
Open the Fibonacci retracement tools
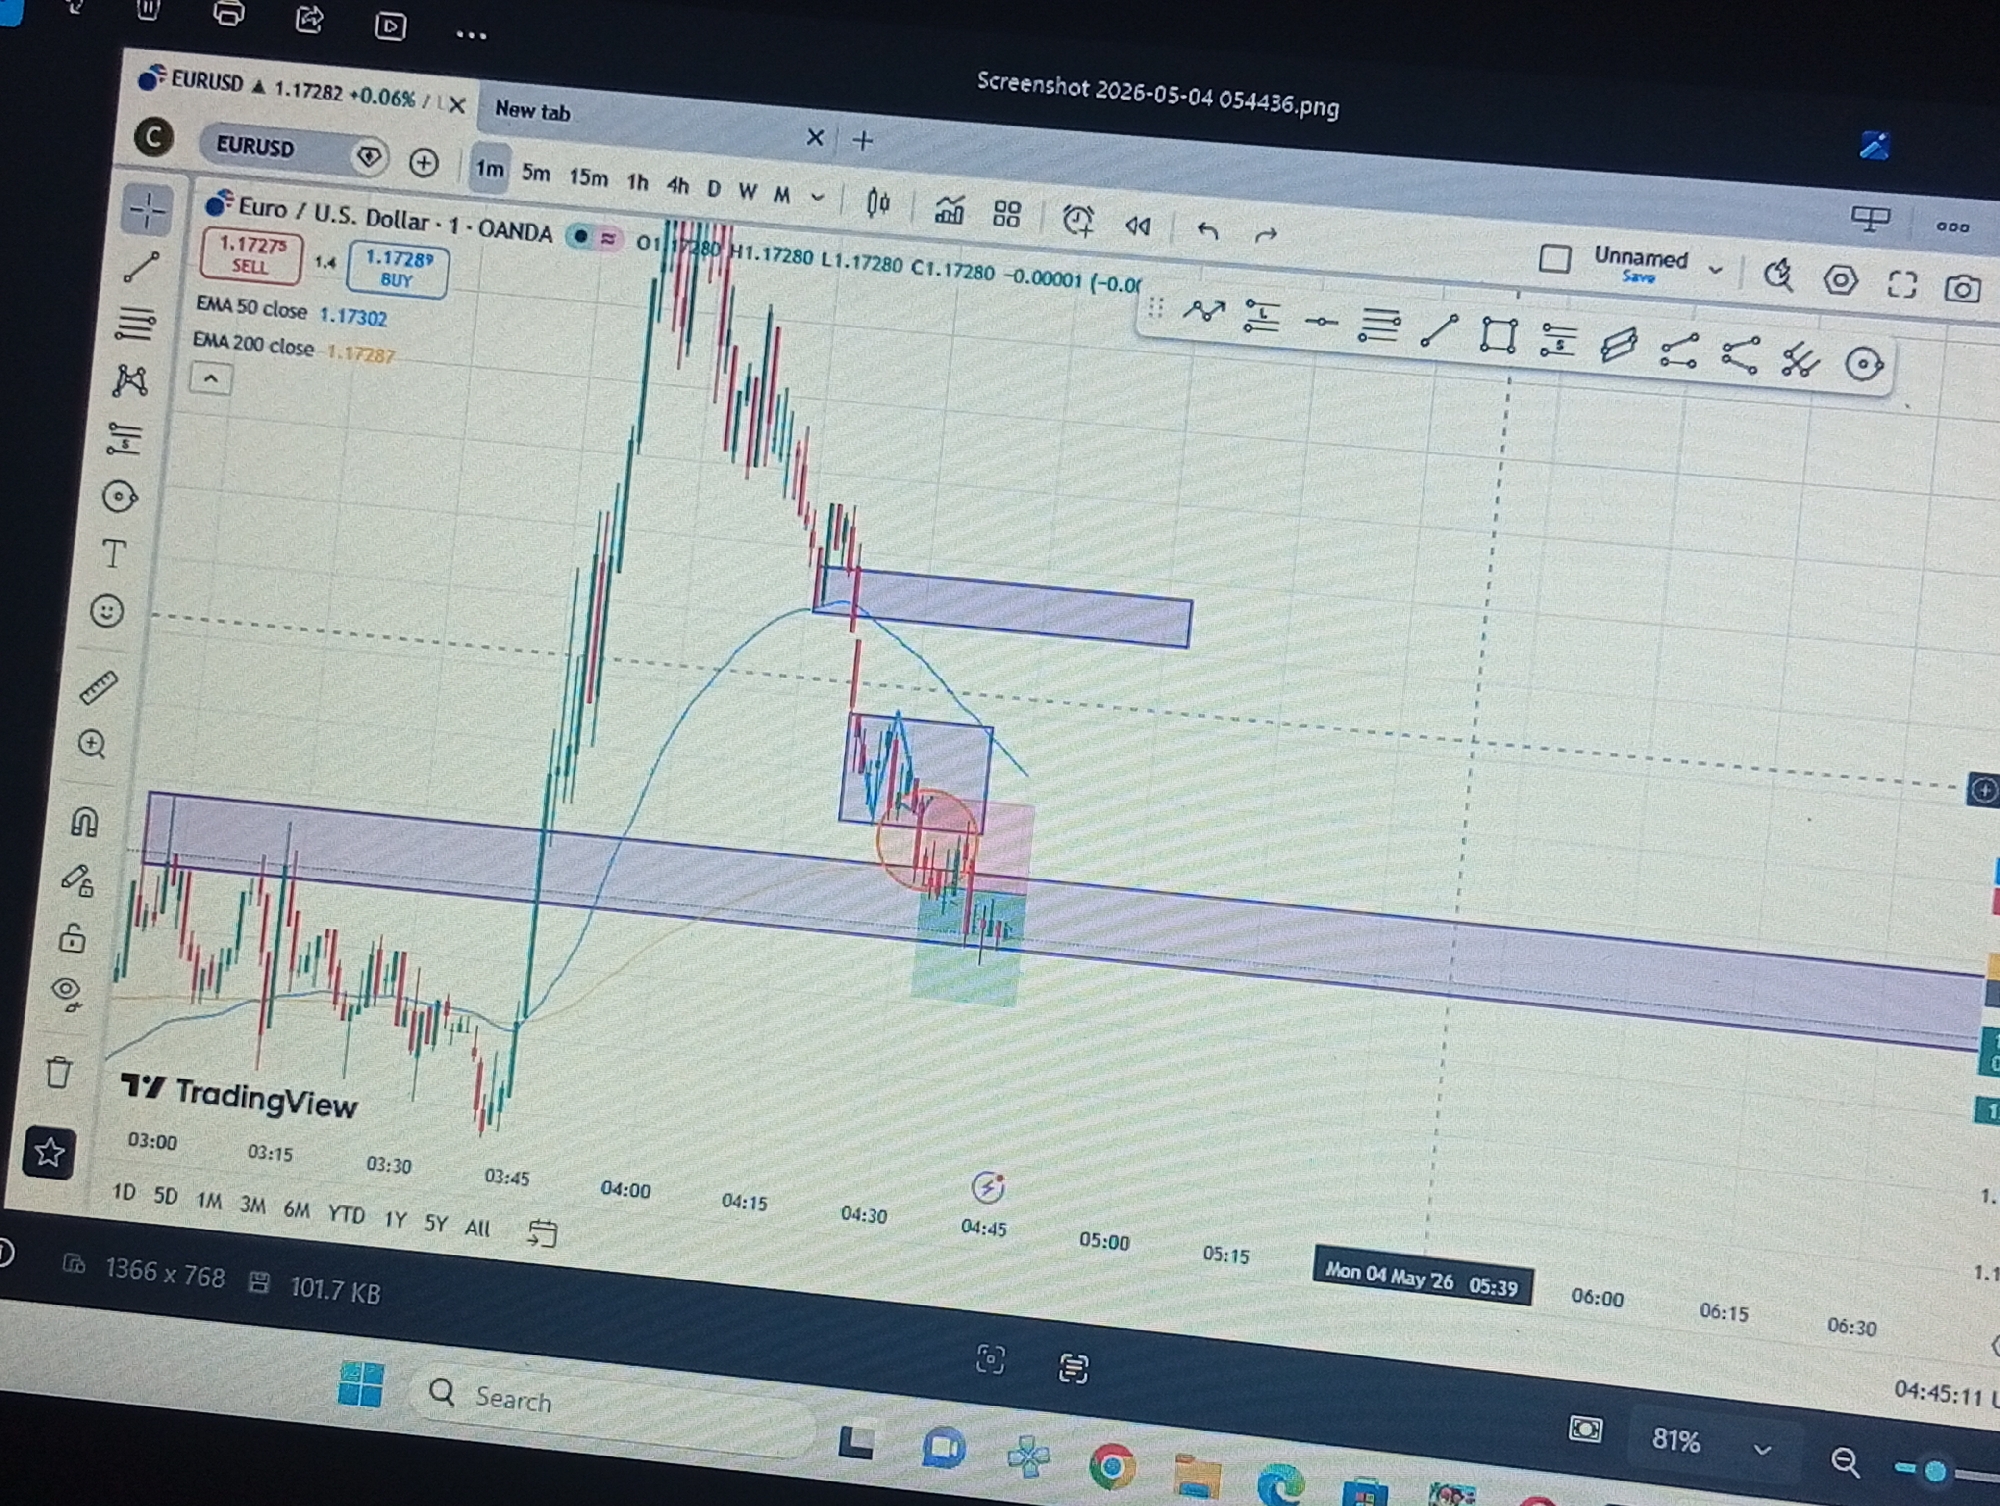point(135,323)
